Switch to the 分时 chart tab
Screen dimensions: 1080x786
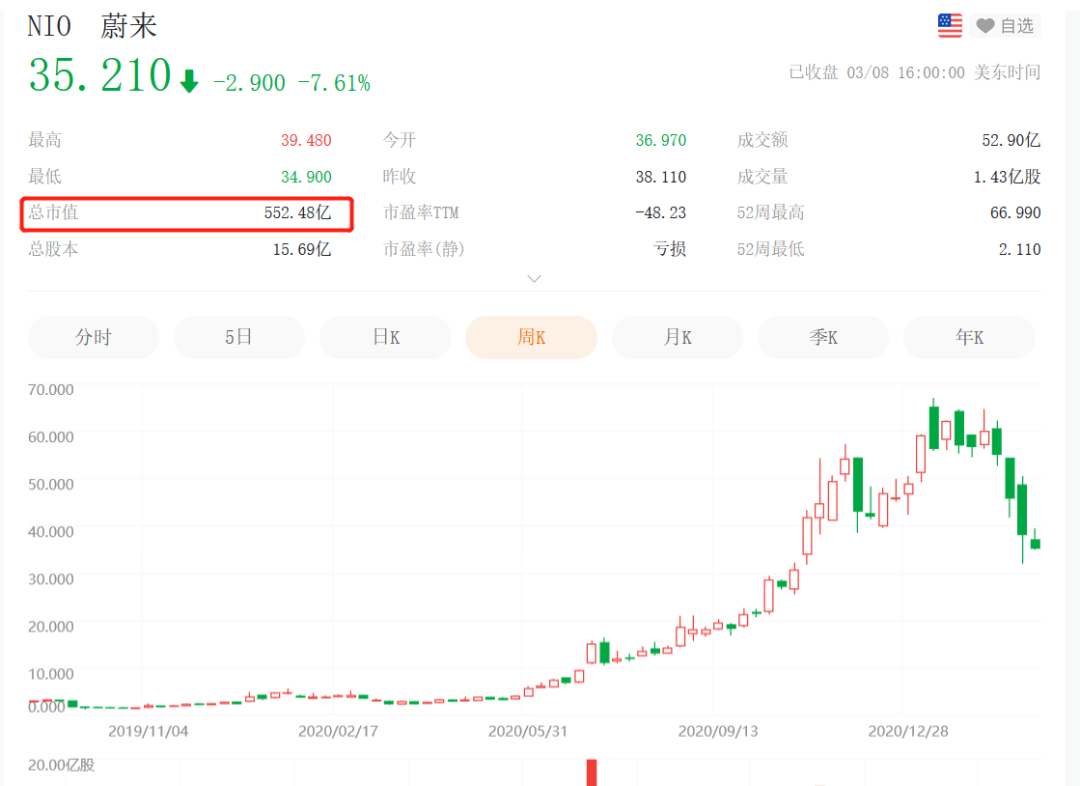(x=93, y=338)
